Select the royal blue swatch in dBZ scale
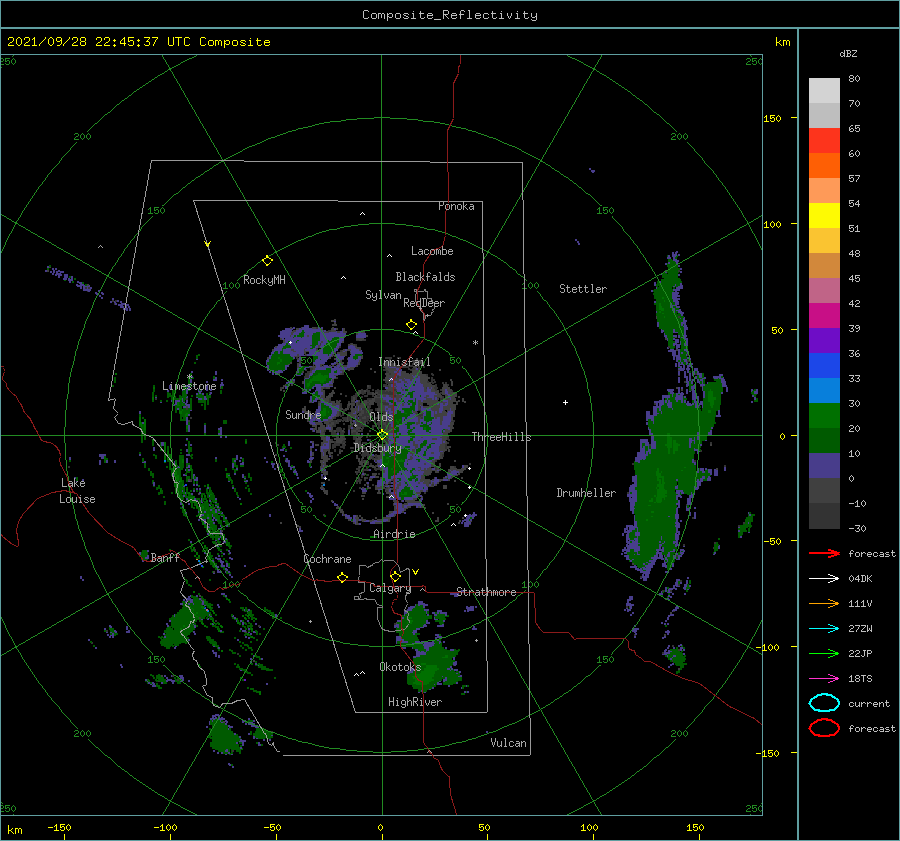 coord(824,365)
